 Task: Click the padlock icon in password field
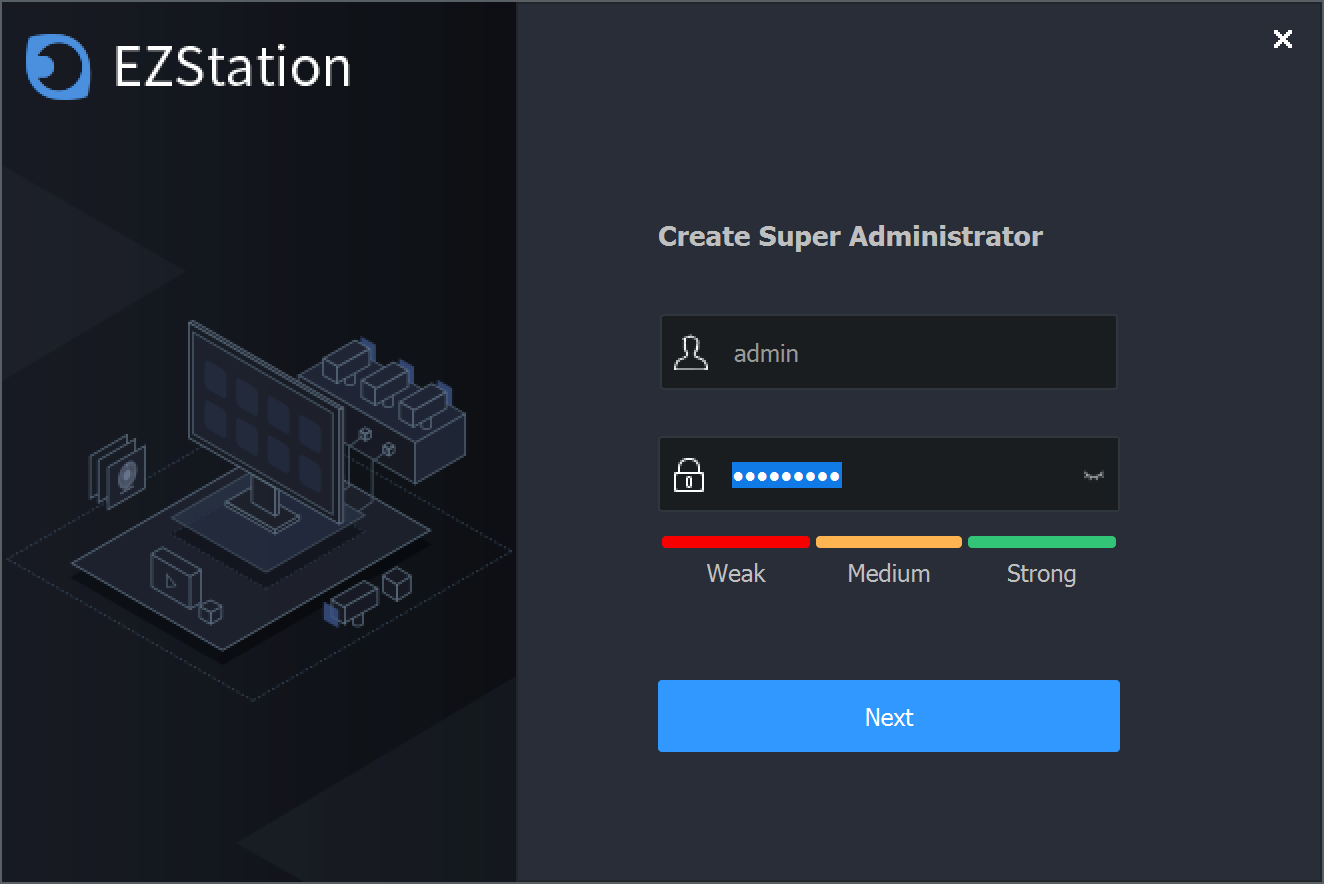tap(689, 475)
